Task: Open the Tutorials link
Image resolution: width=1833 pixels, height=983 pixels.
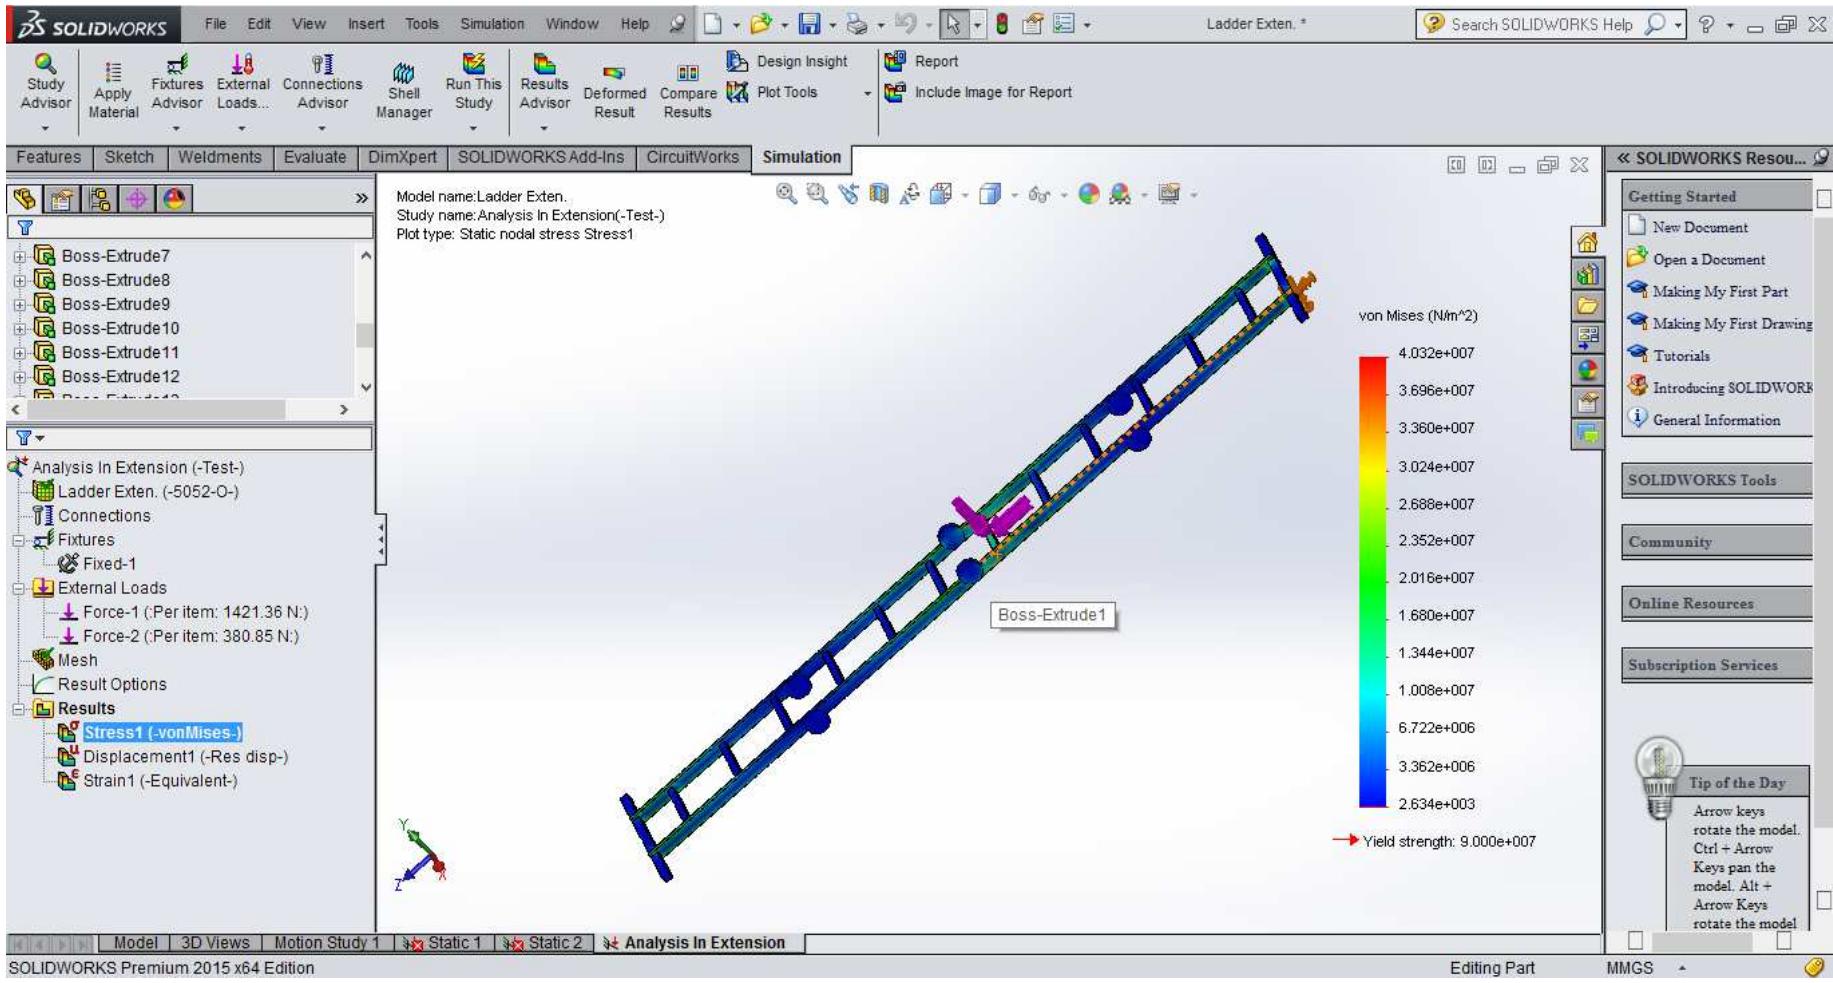Action: (x=1680, y=355)
